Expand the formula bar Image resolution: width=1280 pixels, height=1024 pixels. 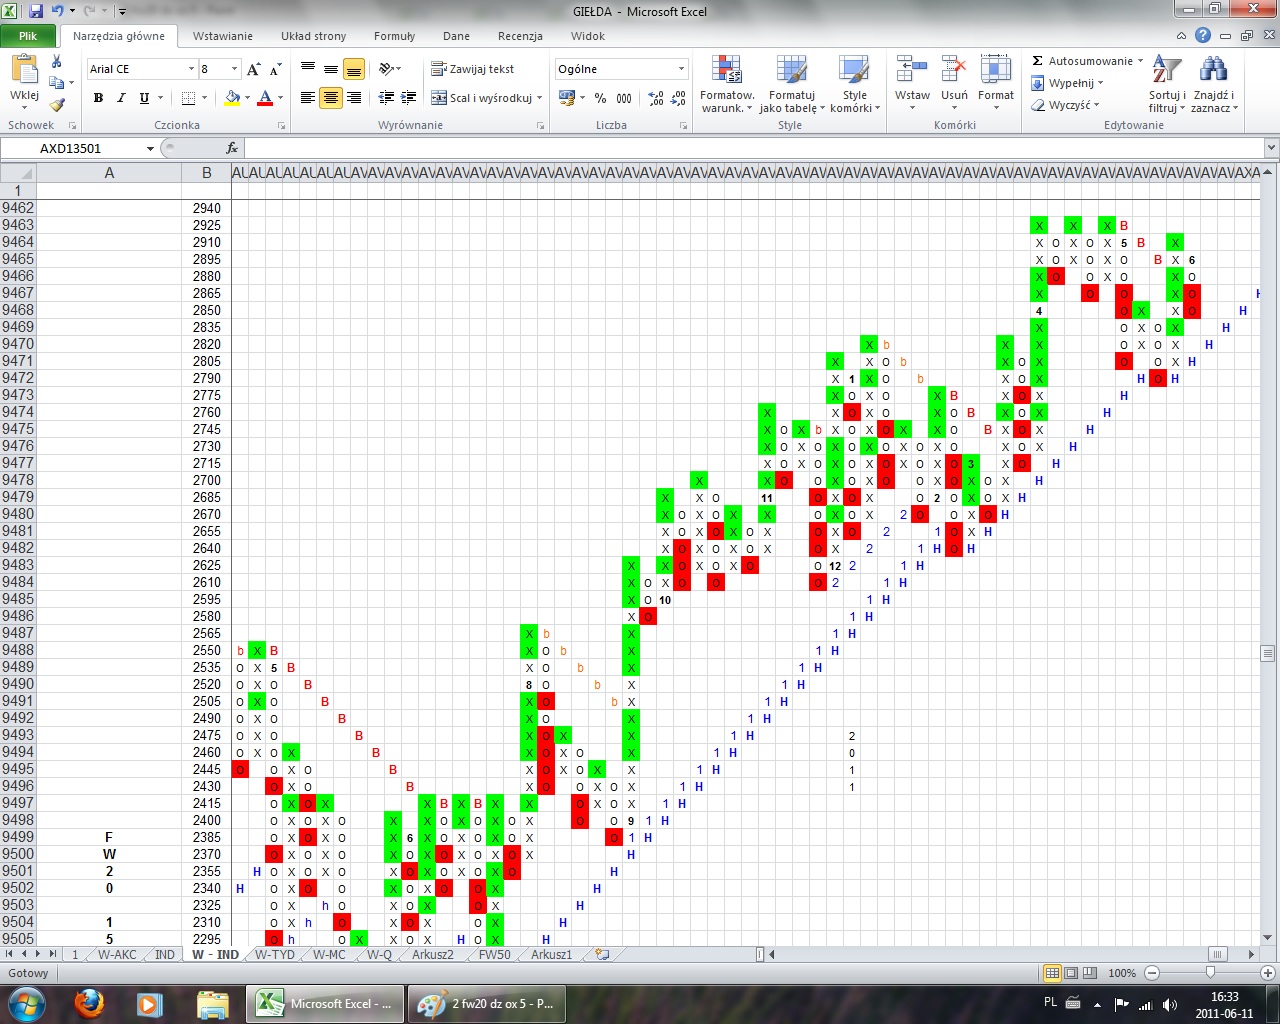1271,148
